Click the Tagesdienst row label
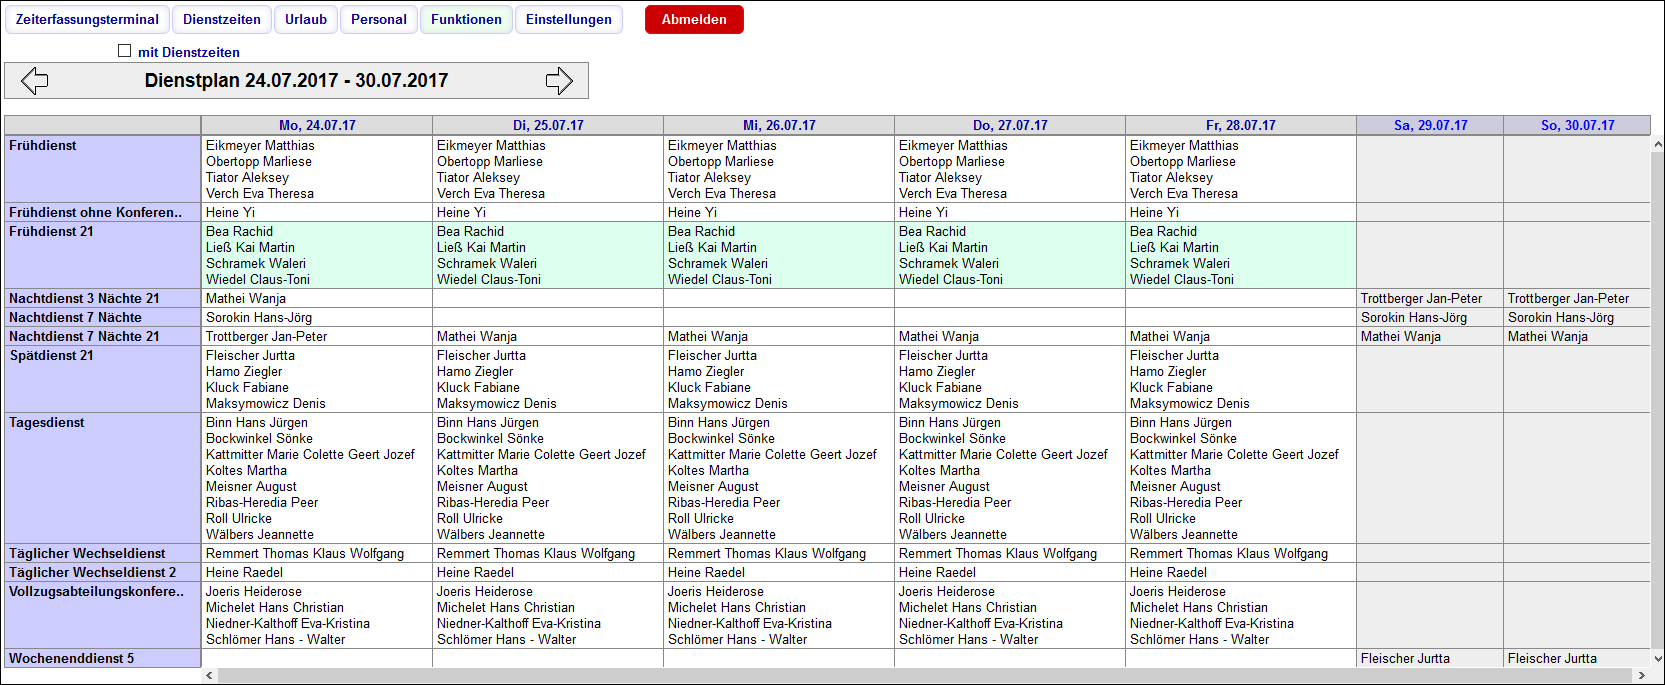Viewport: 1665px width, 685px height. pyautogui.click(x=47, y=423)
